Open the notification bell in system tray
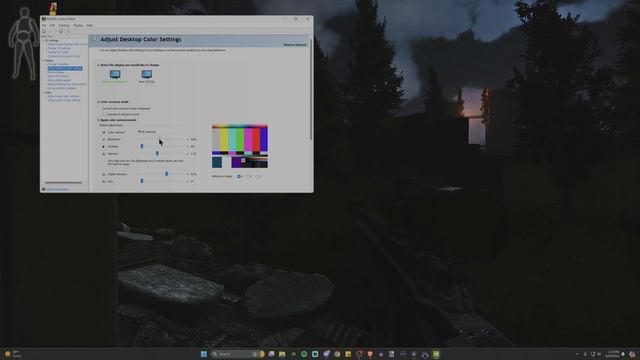Image resolution: width=640 pixels, height=360 pixels. pos(623,354)
